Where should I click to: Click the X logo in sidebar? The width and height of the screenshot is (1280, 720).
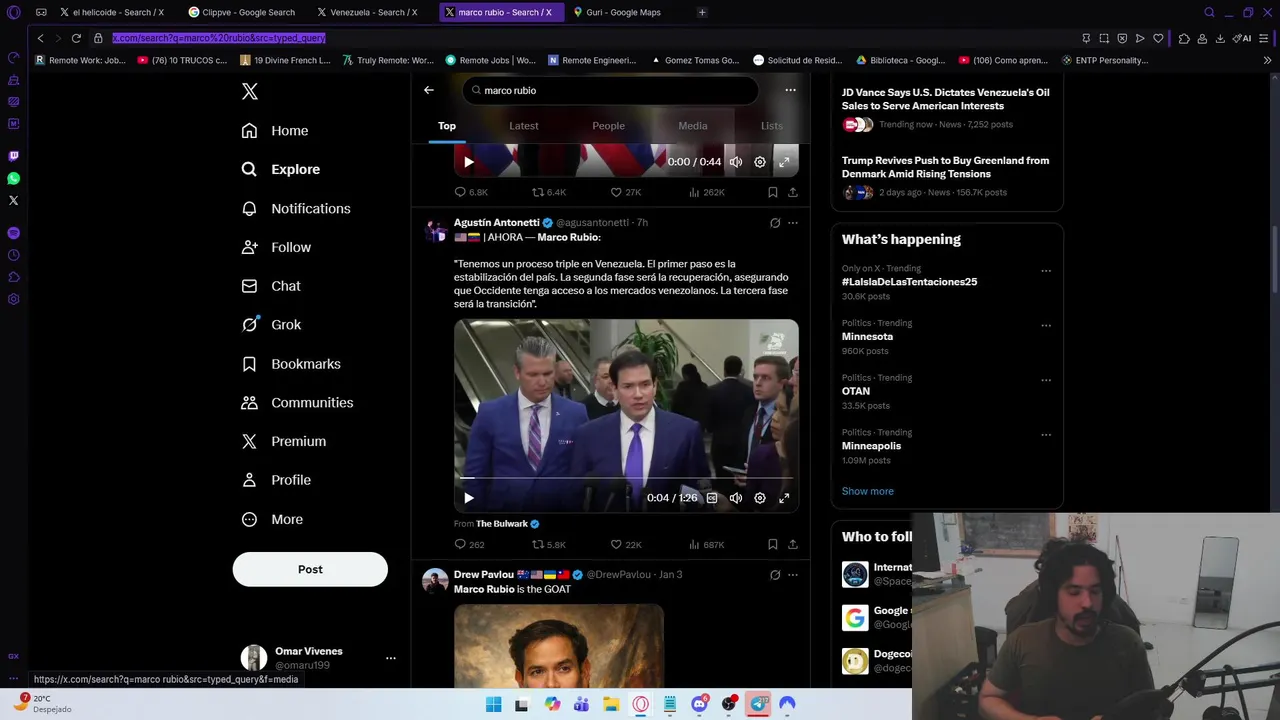pos(250,92)
